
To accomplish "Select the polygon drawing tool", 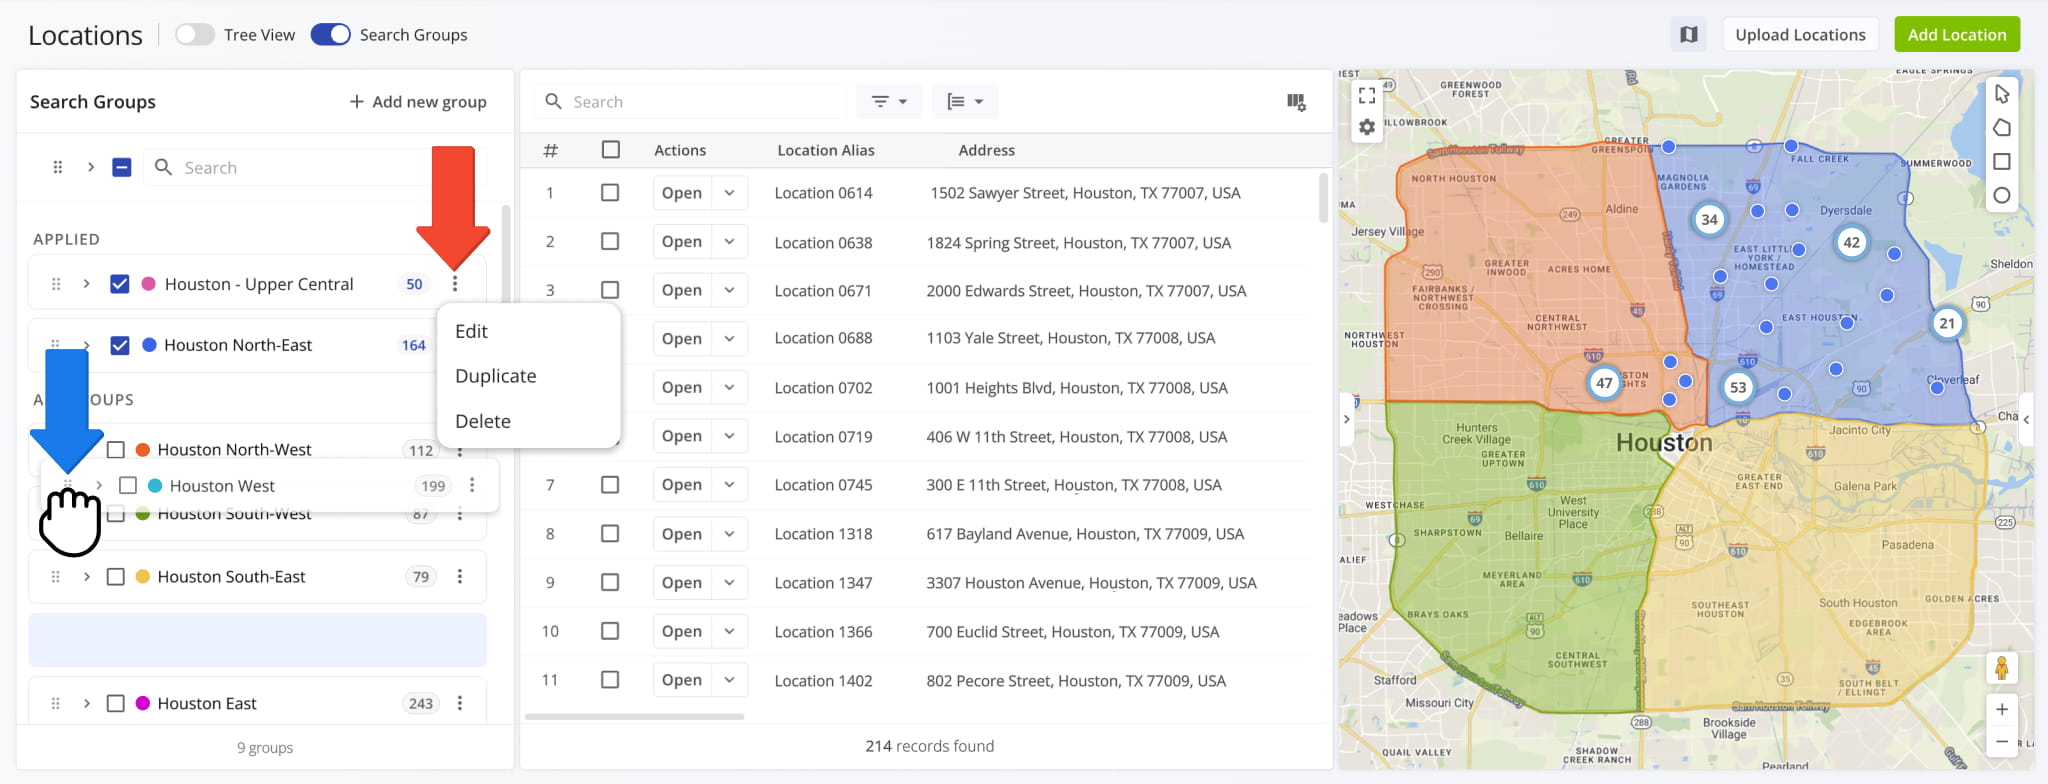I will pos(2002,128).
